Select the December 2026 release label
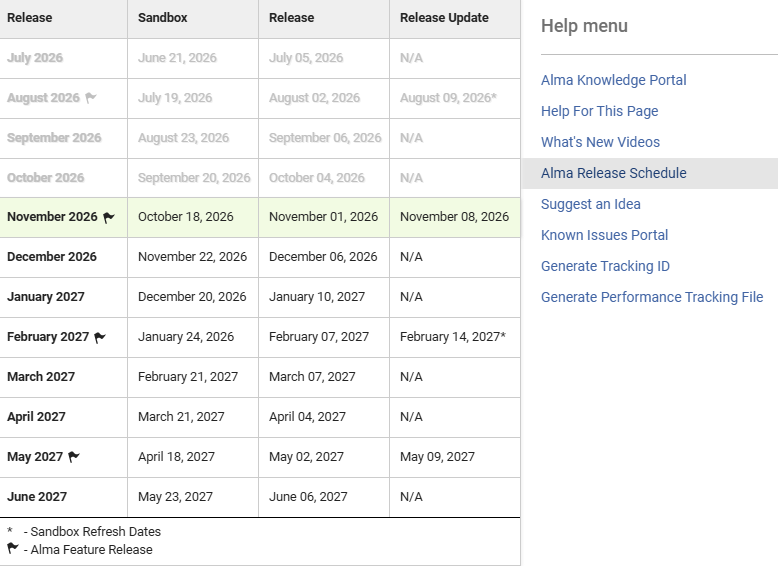 [52, 257]
